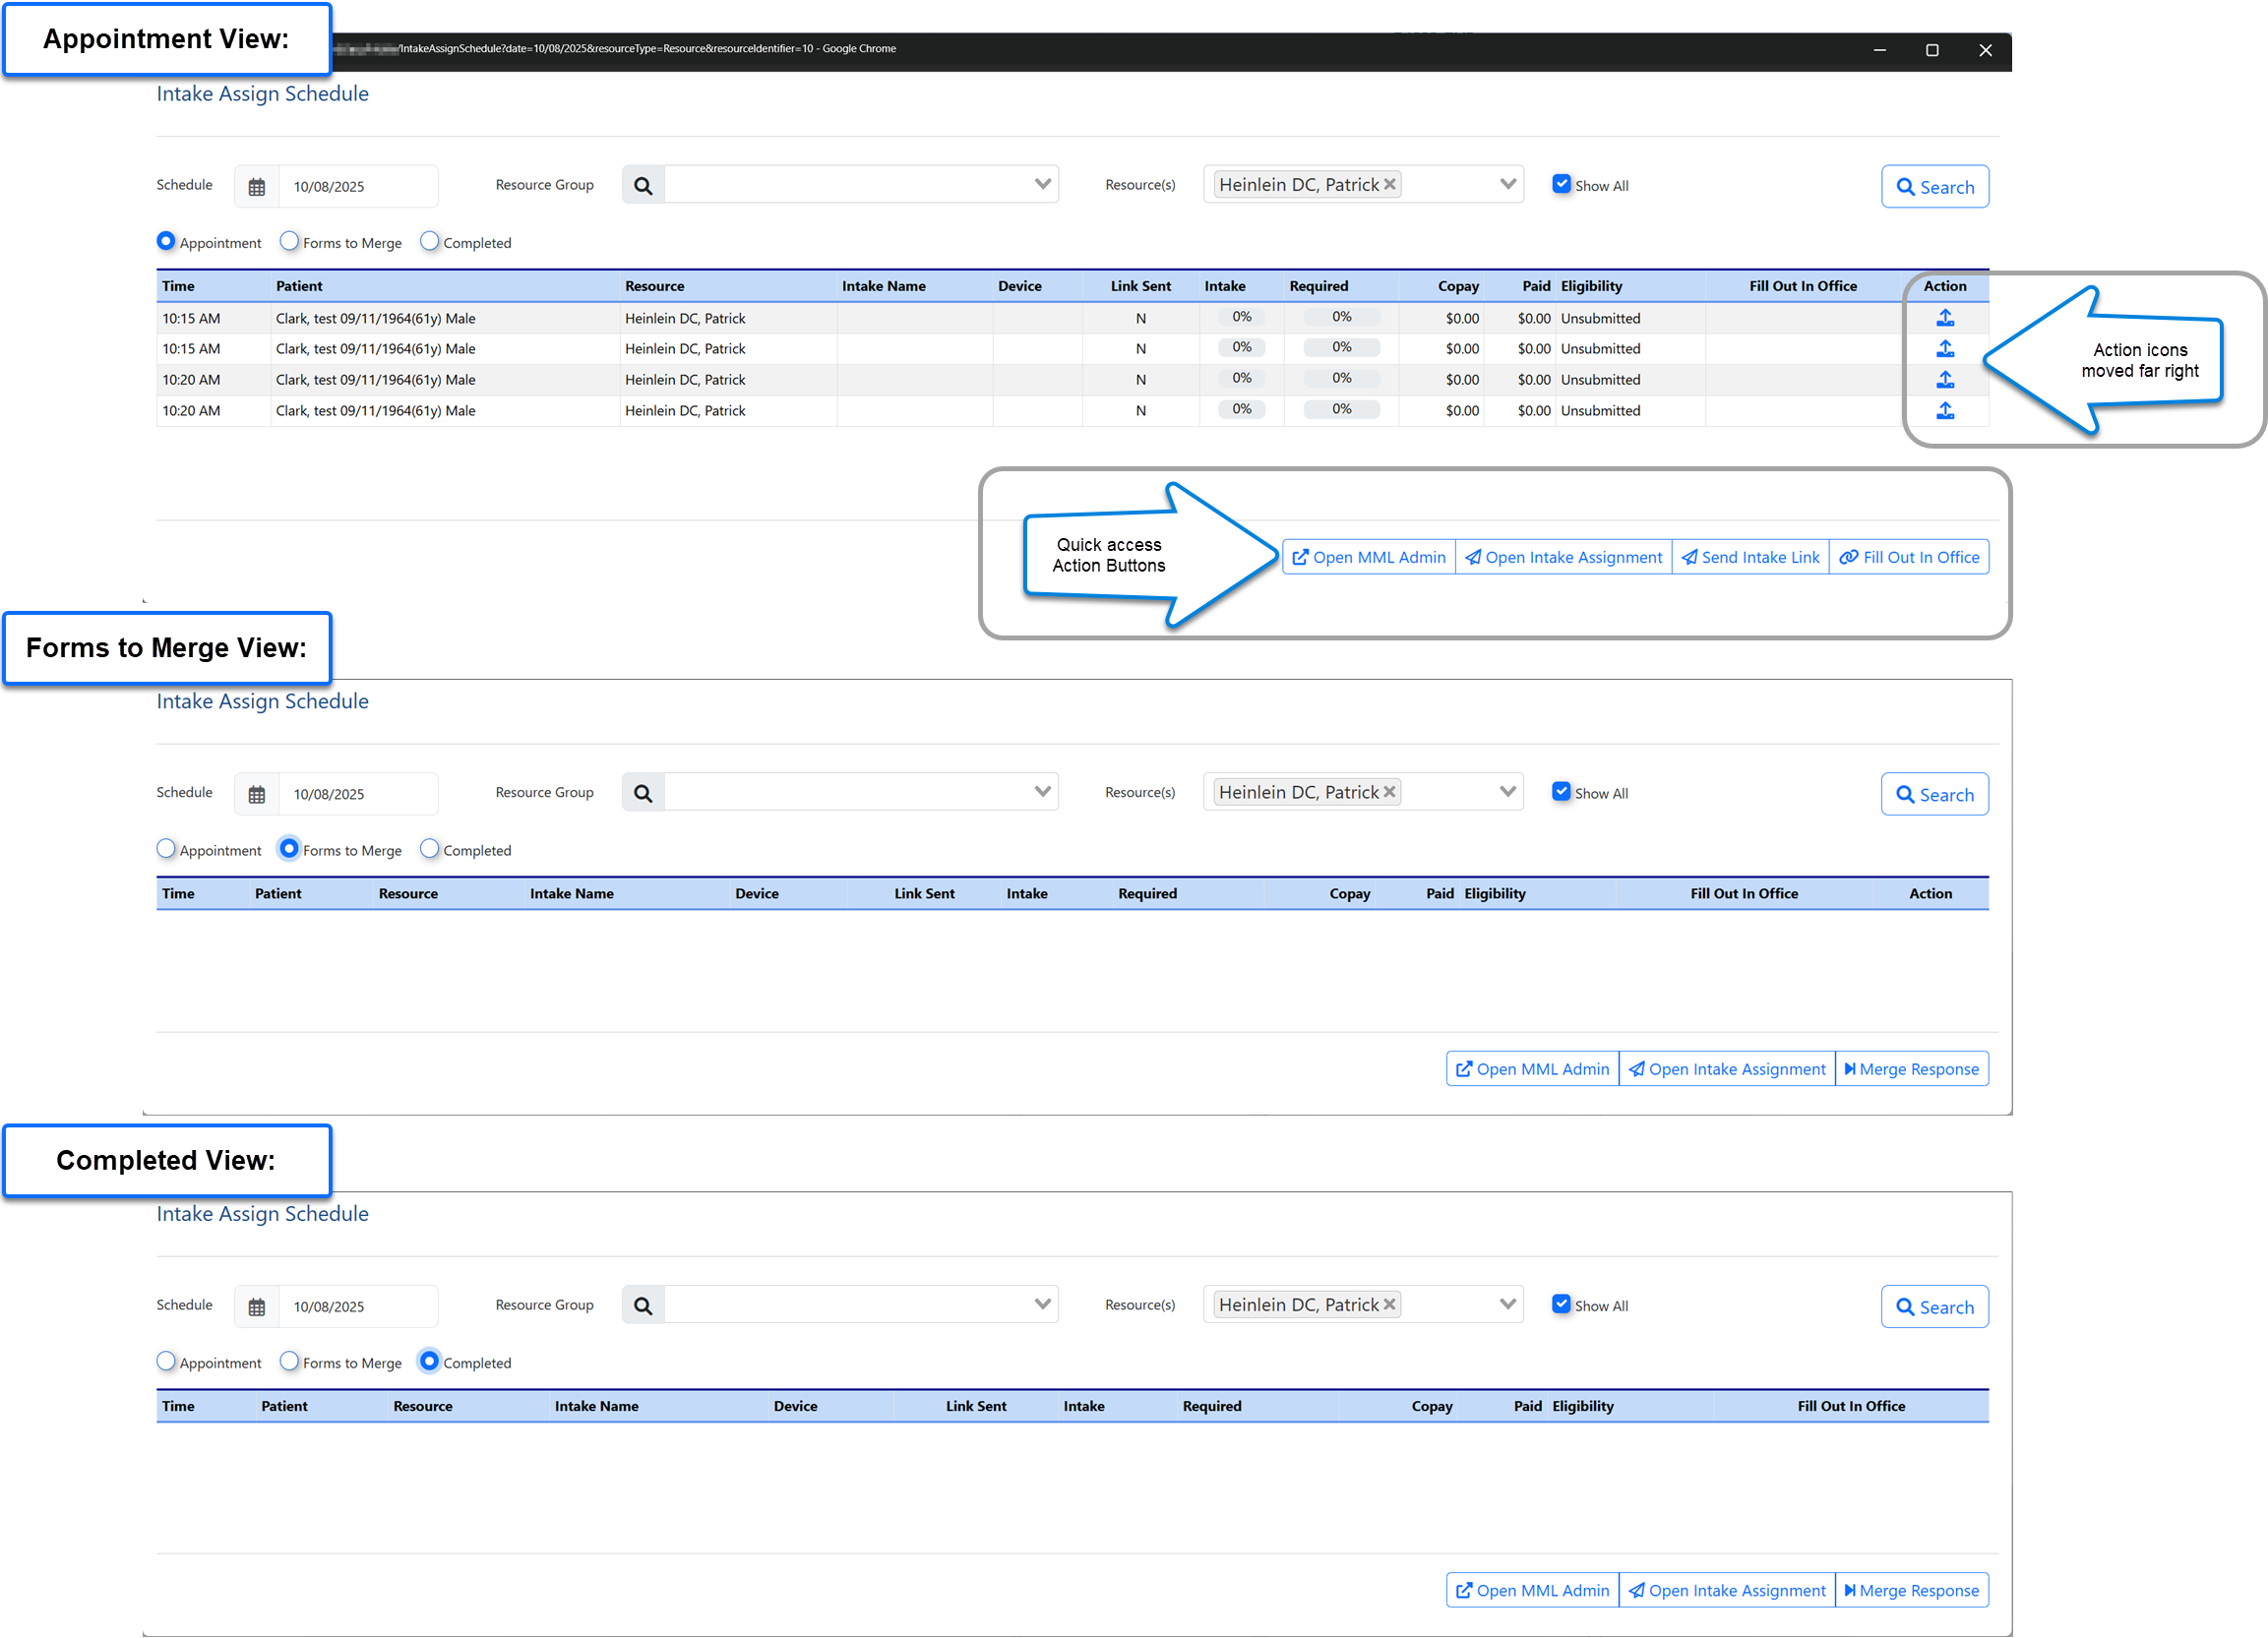Click upload action icon in last 10:20 AM row
The width and height of the screenshot is (2268, 1638).
click(x=1944, y=410)
